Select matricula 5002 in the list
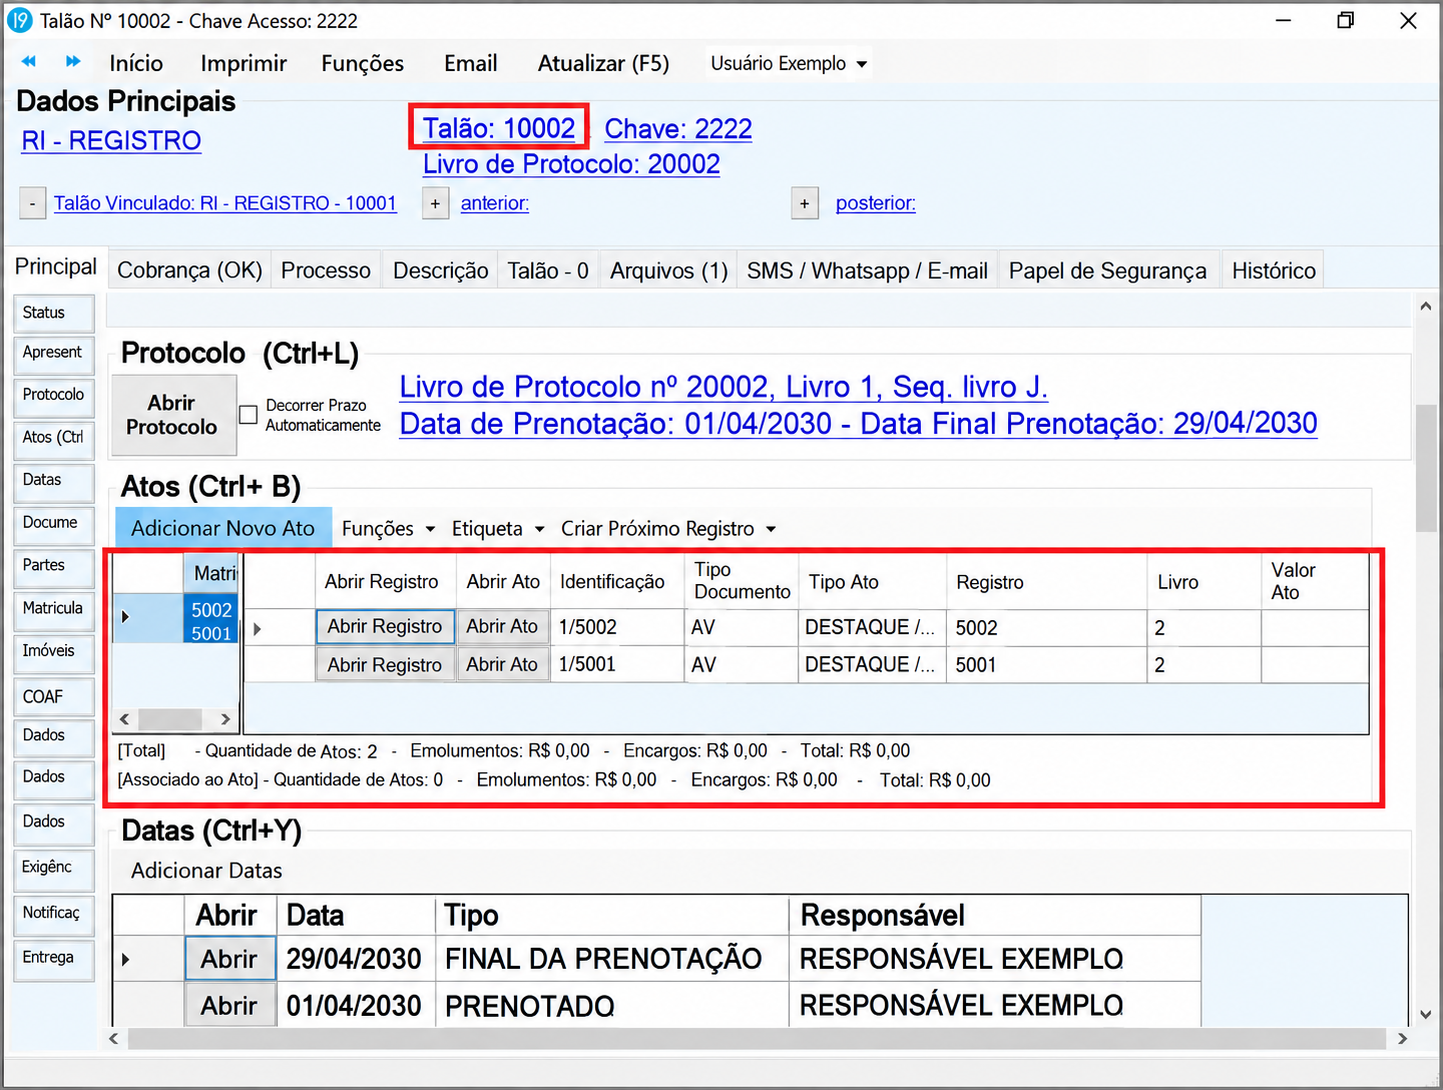 (x=211, y=610)
